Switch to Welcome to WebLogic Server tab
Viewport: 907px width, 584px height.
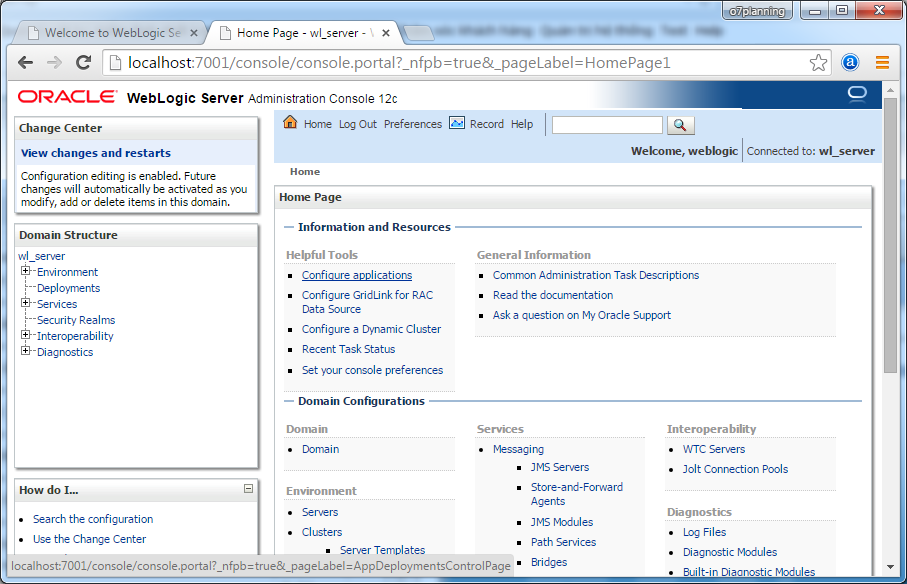(x=112, y=33)
